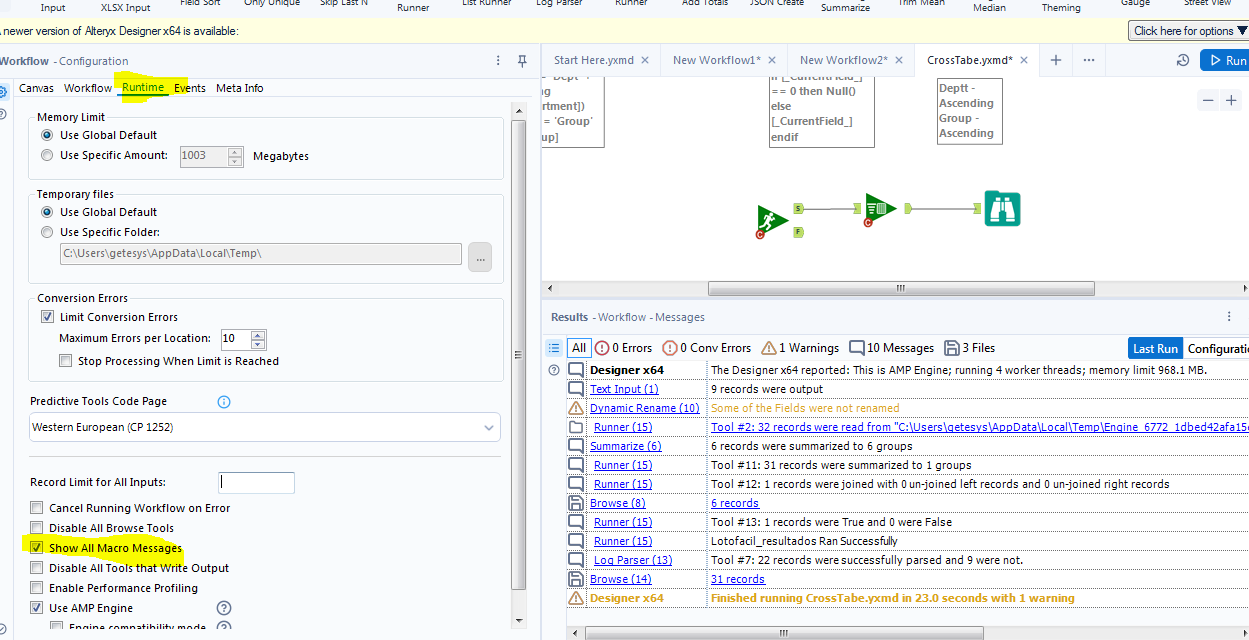Click the Click here for options dropdown
This screenshot has height=640, width=1249.
[x=1188, y=30]
